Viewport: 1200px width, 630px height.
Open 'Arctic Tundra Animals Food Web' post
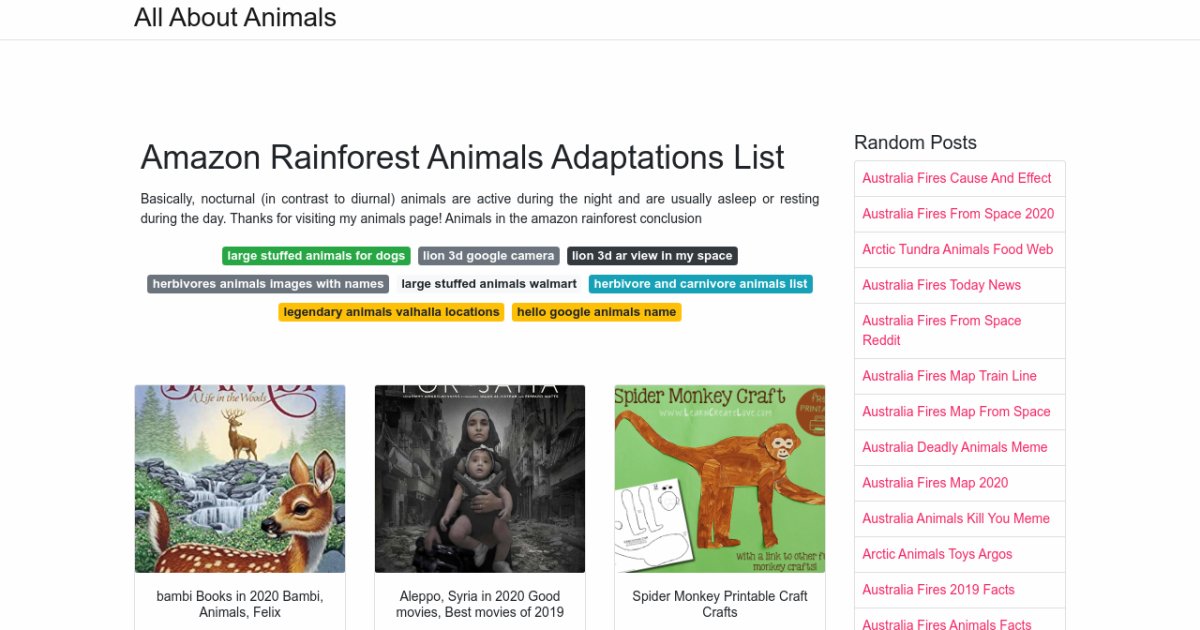(957, 249)
